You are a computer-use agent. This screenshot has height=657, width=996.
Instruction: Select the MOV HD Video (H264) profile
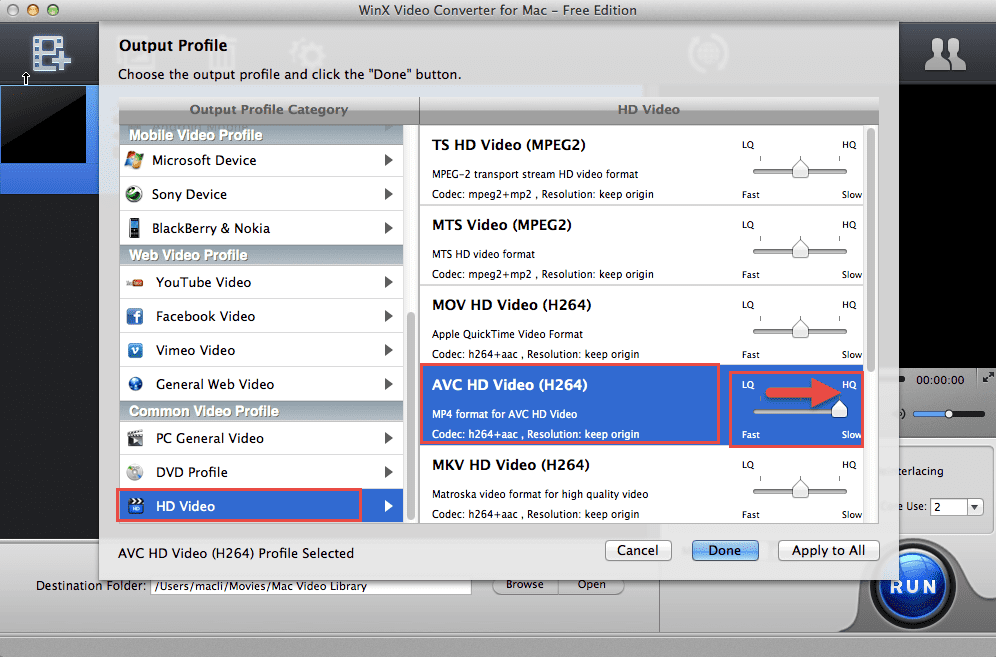pyautogui.click(x=642, y=325)
